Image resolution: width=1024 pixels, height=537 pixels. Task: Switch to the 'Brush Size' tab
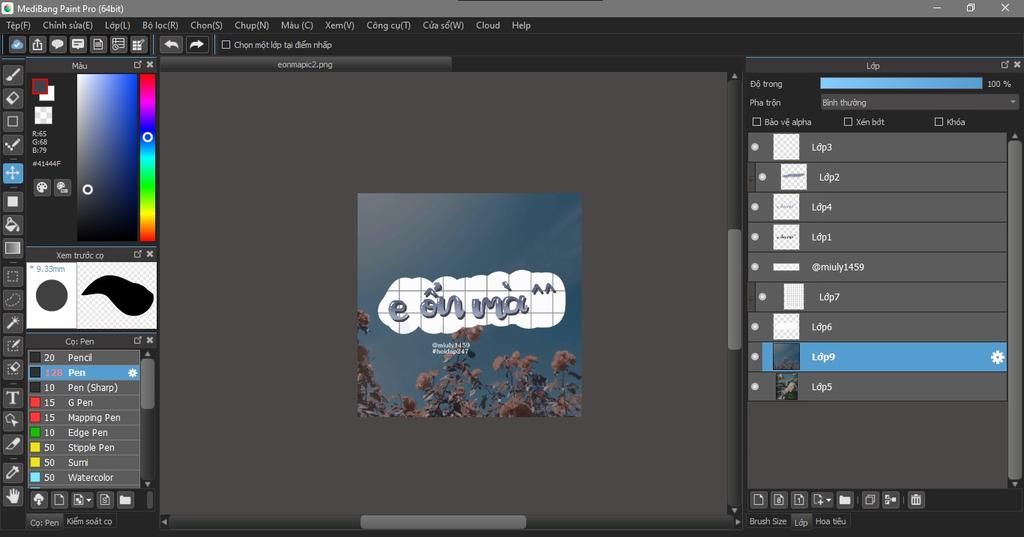768,521
